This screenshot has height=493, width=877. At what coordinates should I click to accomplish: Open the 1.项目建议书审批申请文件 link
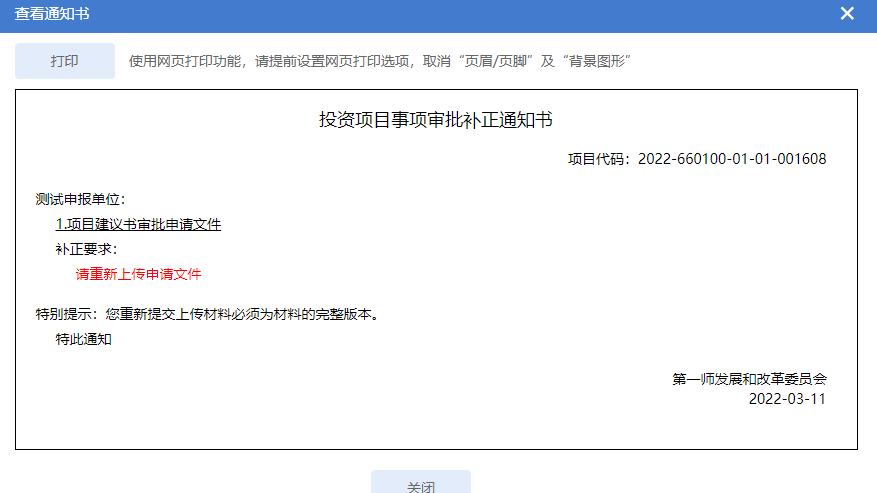[x=138, y=224]
